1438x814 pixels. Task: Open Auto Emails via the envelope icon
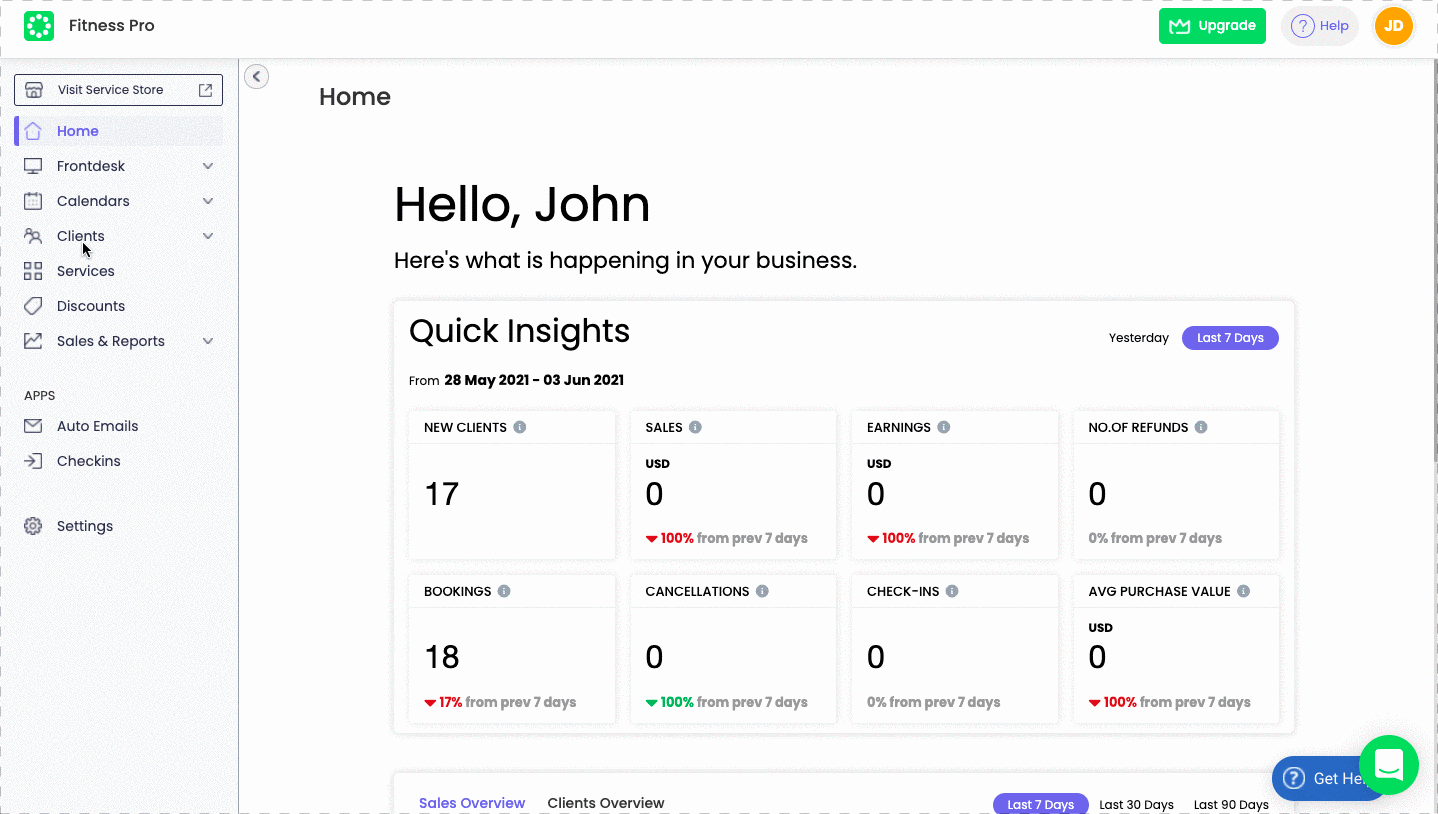33,425
